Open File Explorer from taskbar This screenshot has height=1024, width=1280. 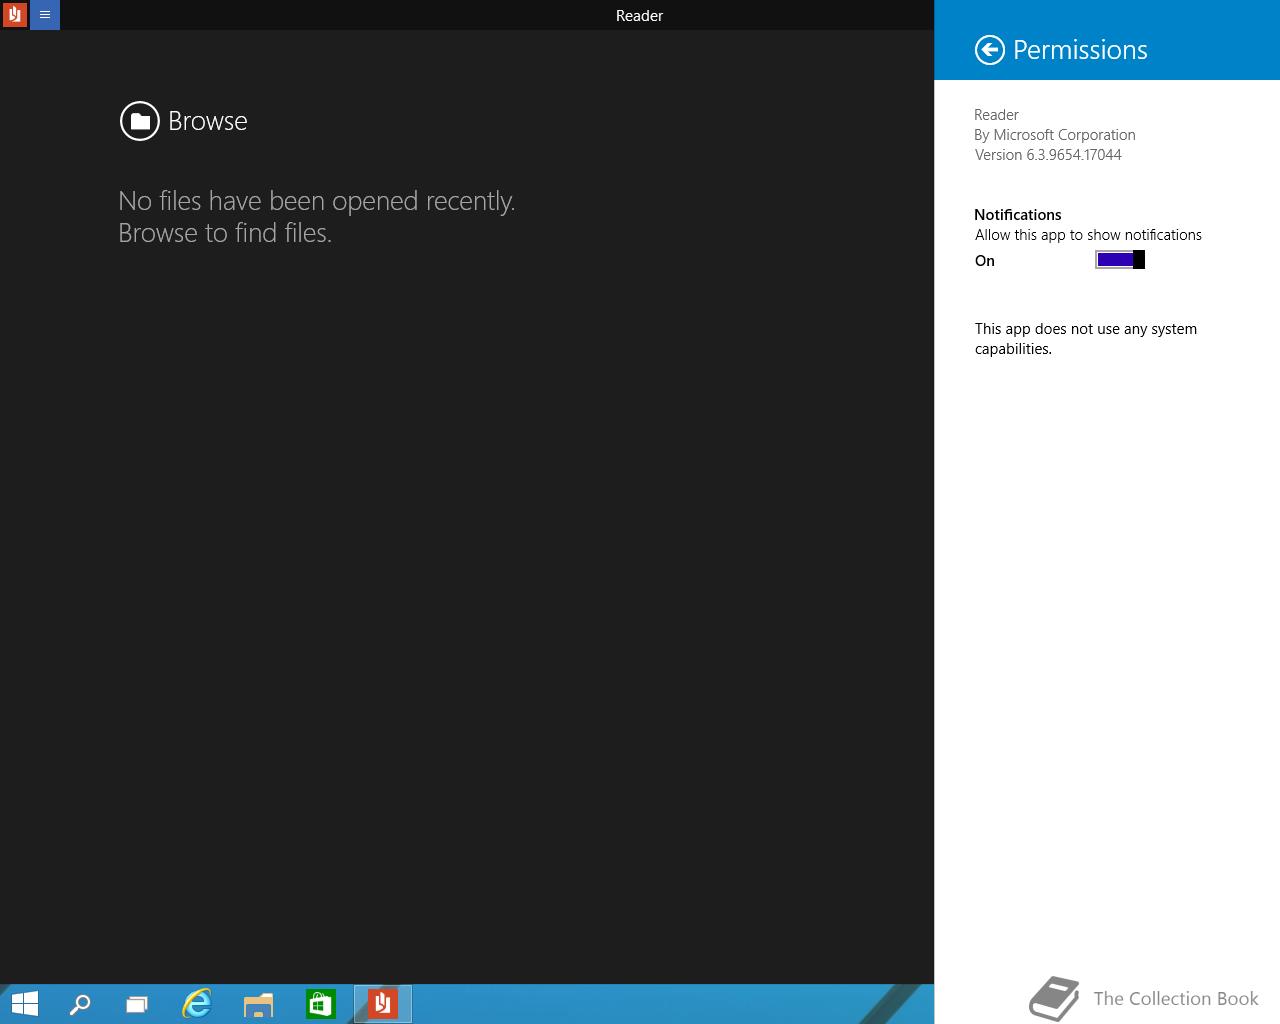coord(258,1004)
